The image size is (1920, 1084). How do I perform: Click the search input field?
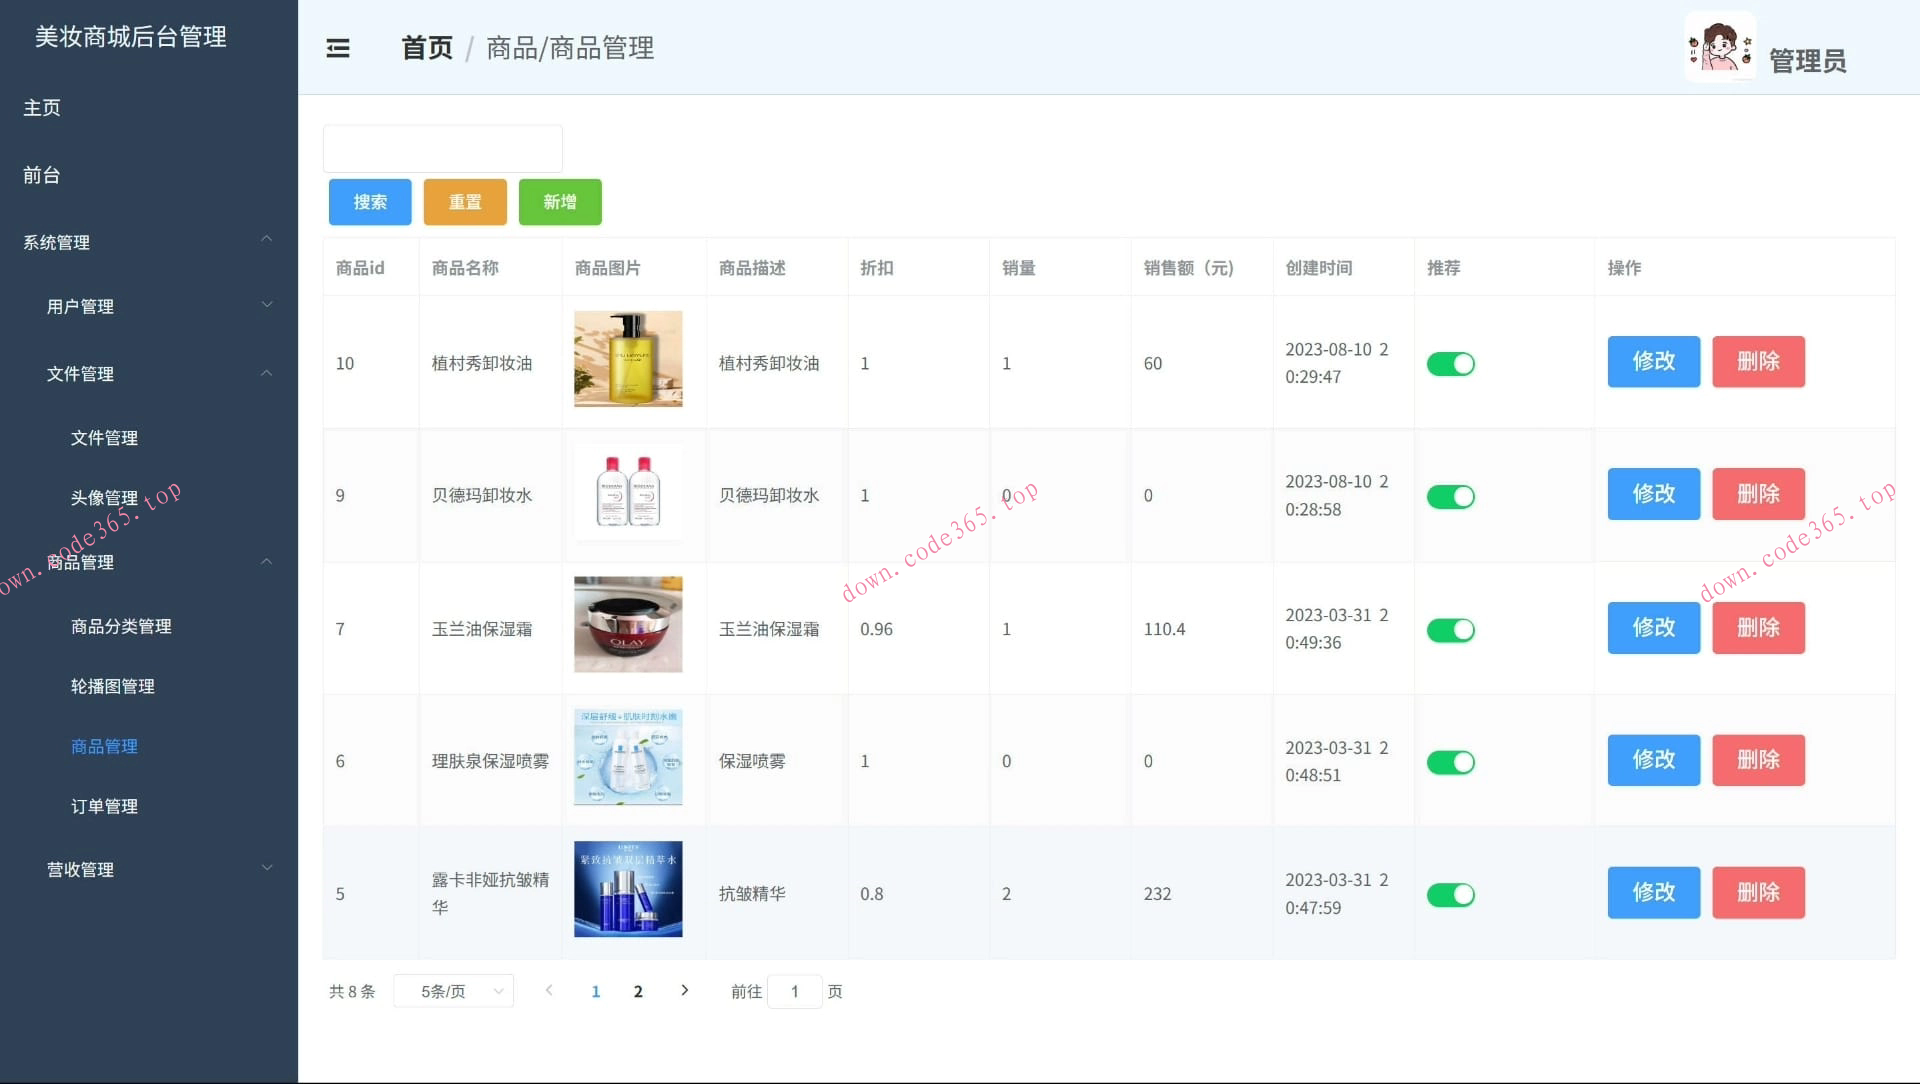pyautogui.click(x=442, y=148)
